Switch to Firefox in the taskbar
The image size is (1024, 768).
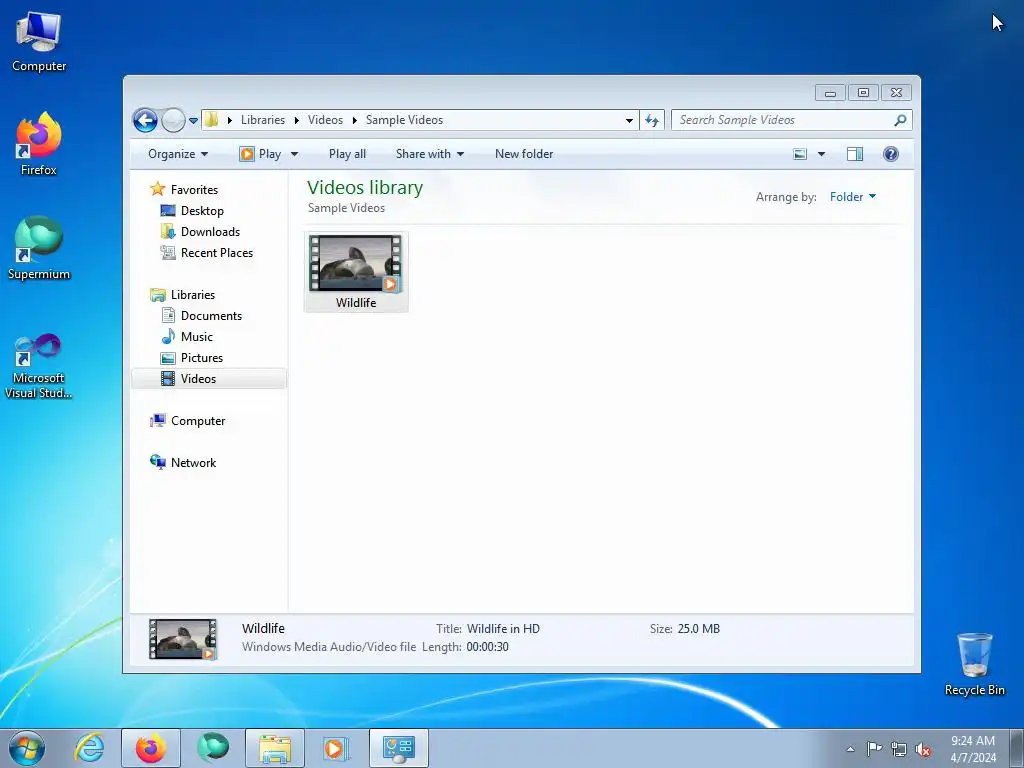(151, 748)
